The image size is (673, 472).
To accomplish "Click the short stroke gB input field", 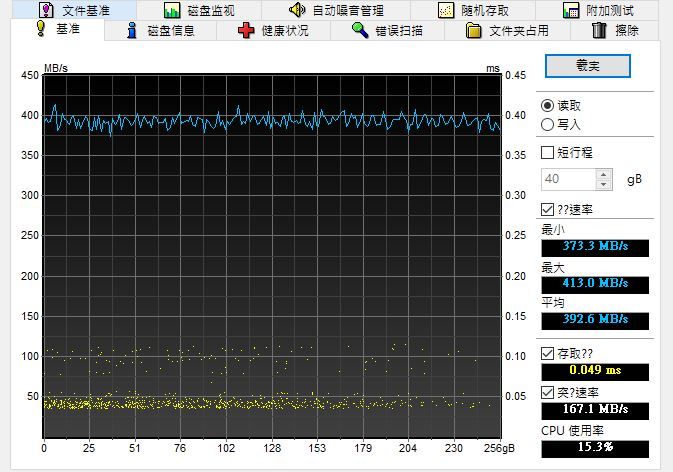I will click(x=568, y=179).
